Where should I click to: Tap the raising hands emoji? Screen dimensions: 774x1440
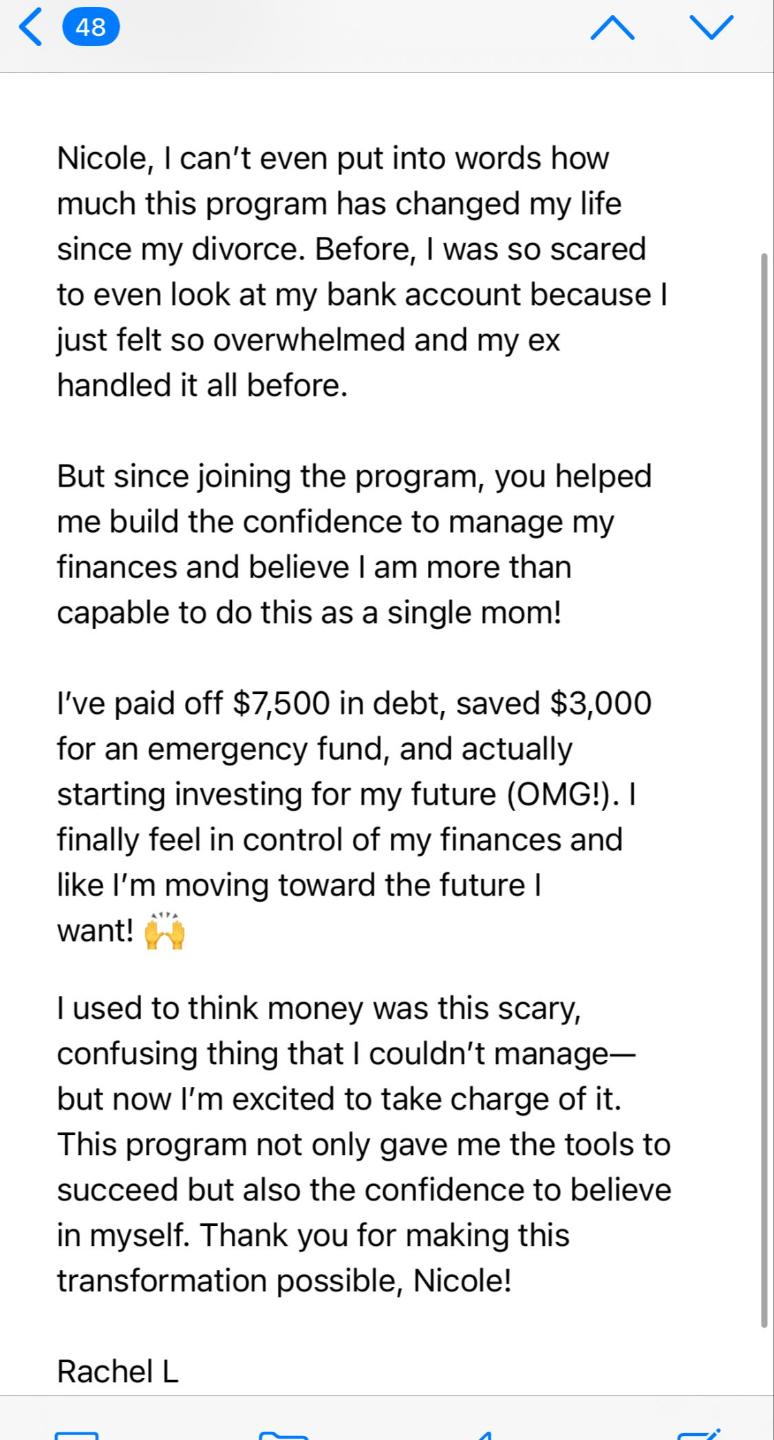[x=165, y=932]
